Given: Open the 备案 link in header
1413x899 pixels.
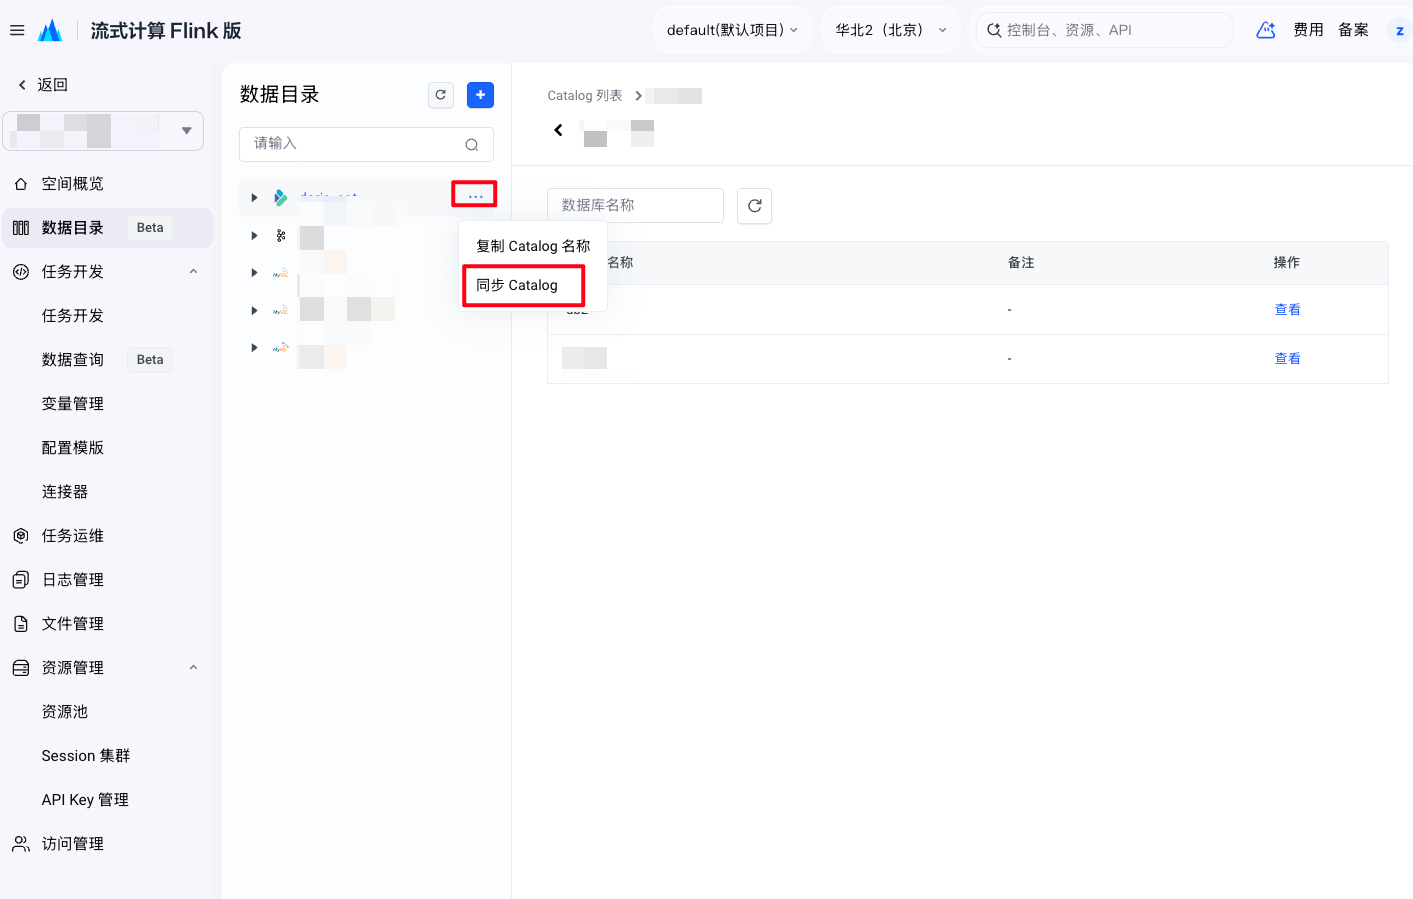Looking at the screenshot, I should (x=1353, y=30).
